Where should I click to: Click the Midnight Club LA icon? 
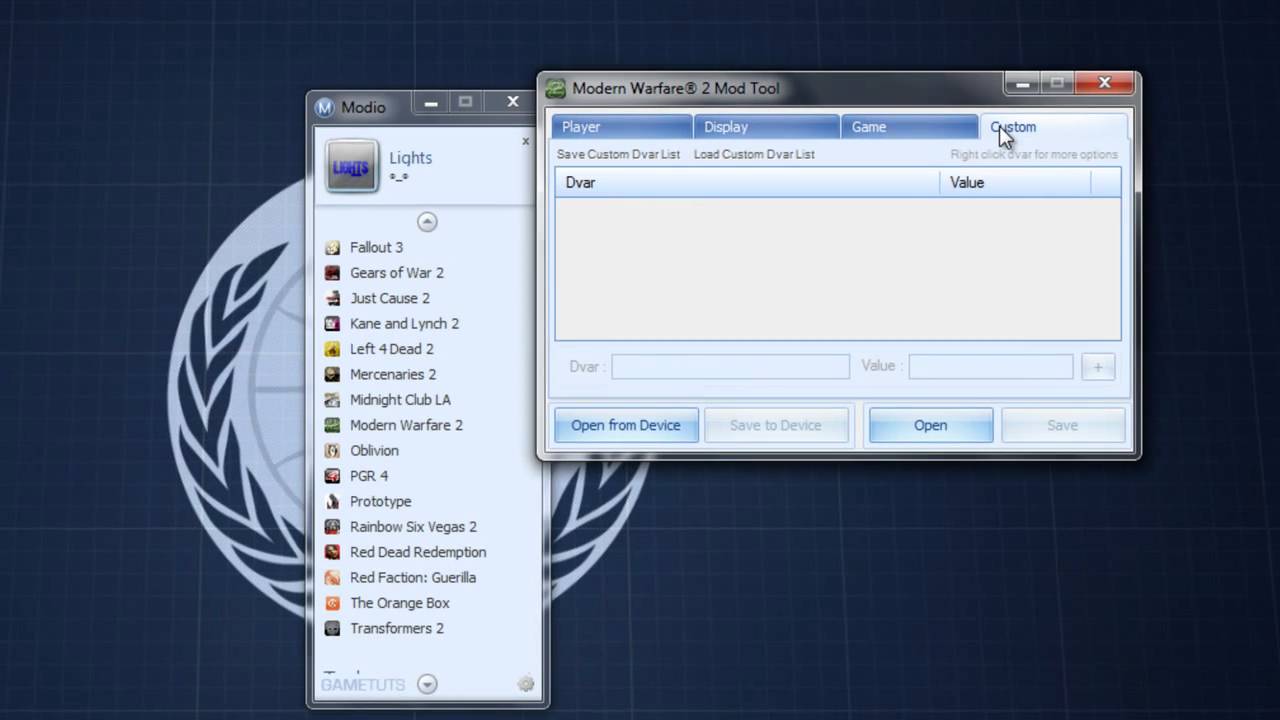click(332, 399)
